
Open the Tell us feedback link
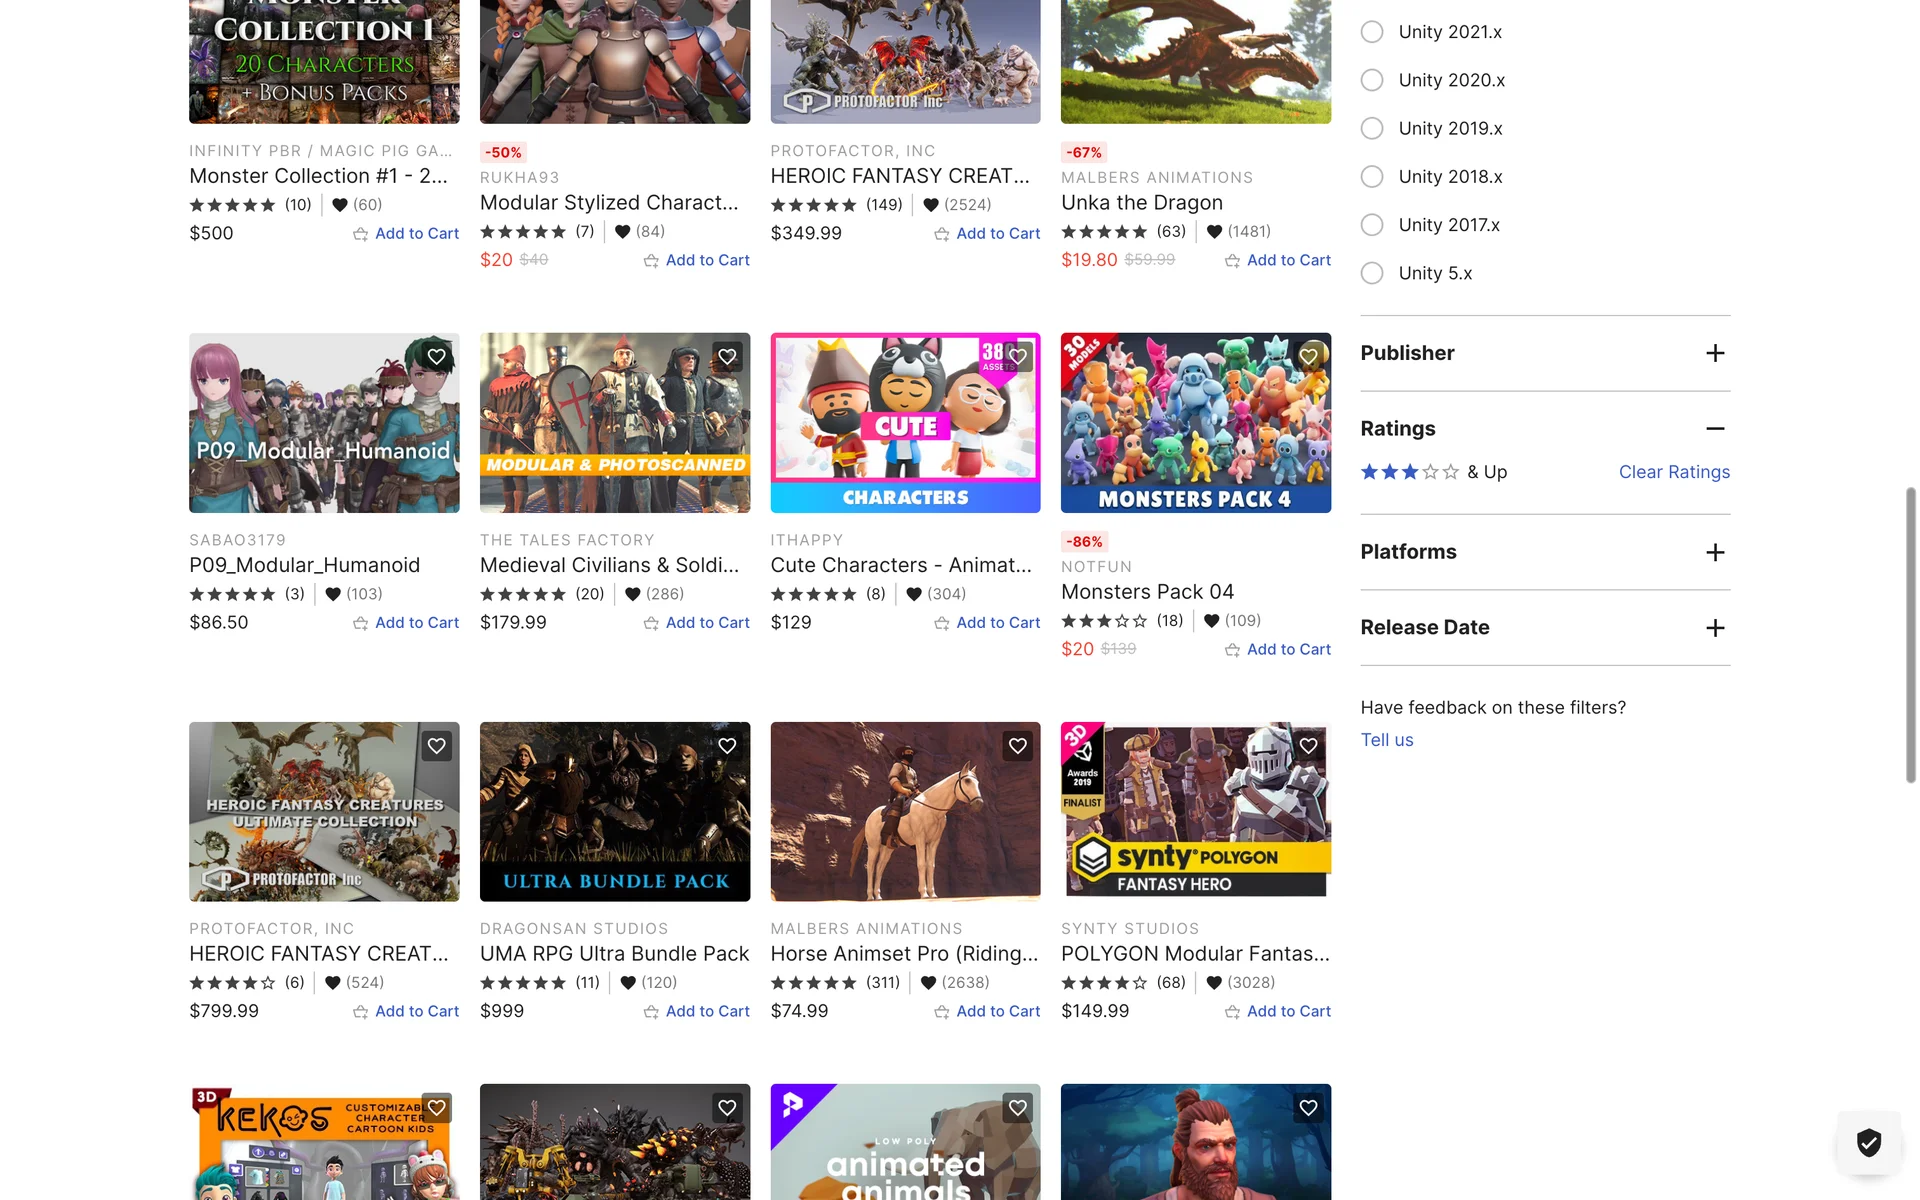pyautogui.click(x=1386, y=740)
